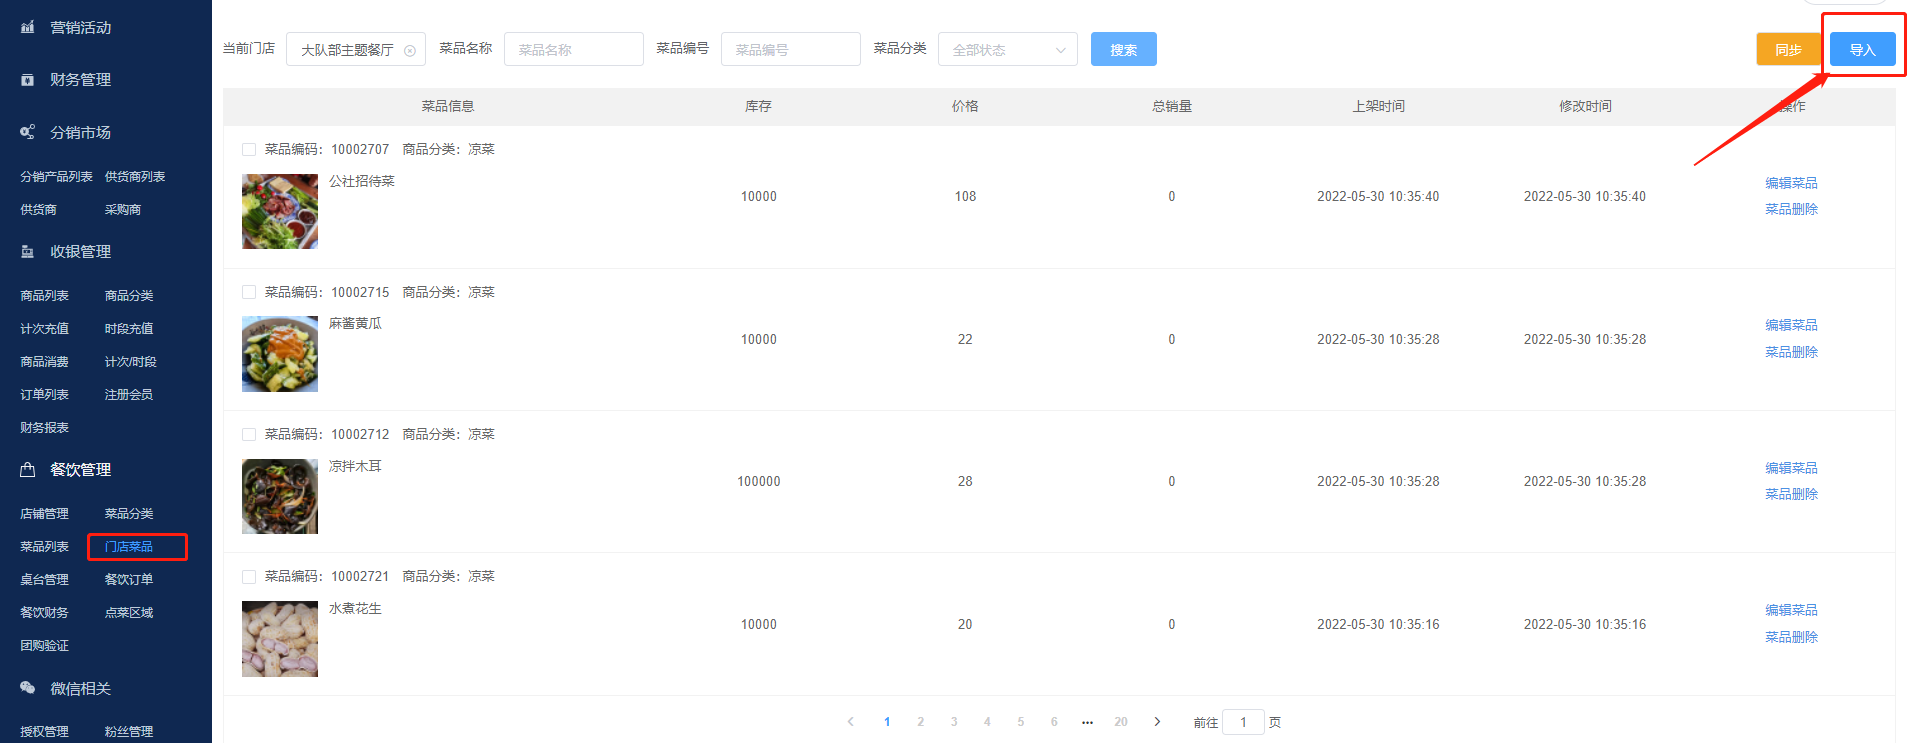Focus the 菜品名称 search input field

click(573, 50)
